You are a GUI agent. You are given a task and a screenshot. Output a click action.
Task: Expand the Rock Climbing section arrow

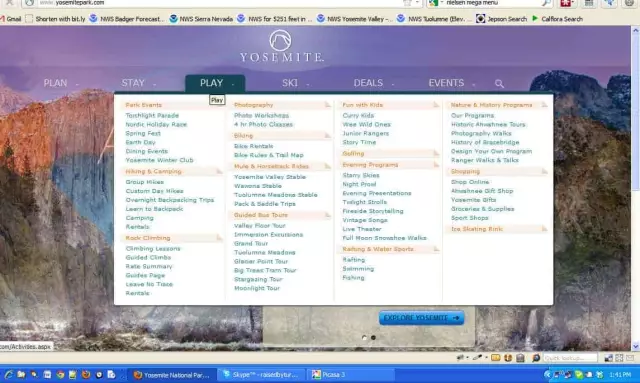pos(220,238)
